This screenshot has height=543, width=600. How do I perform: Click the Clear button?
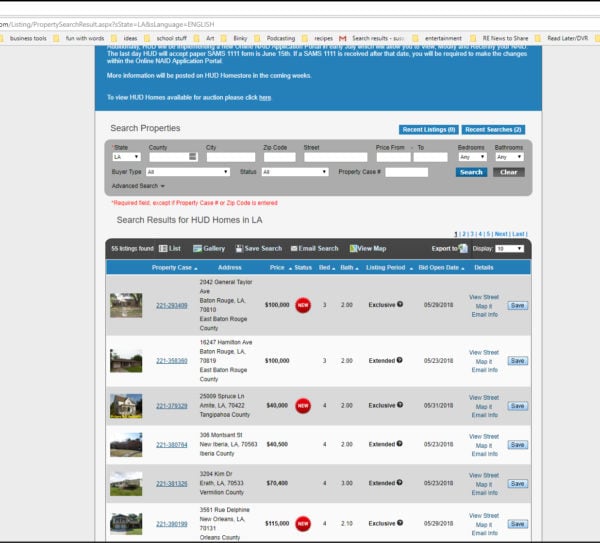coord(509,172)
